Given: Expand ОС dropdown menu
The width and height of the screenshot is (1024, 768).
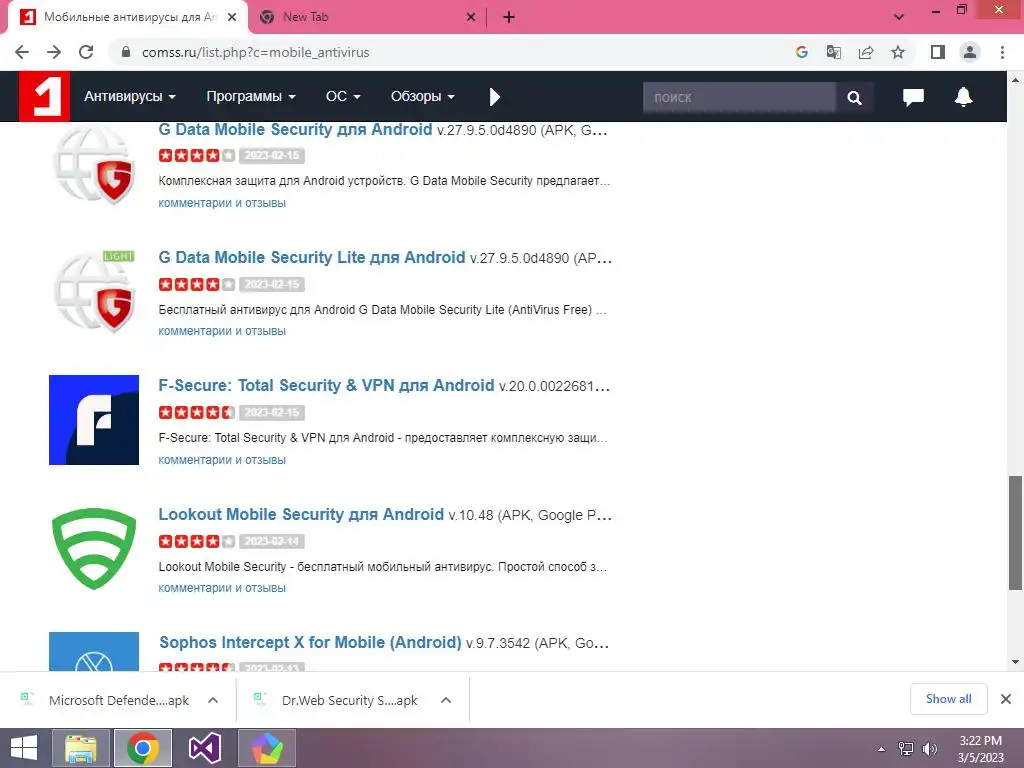Looking at the screenshot, I should 343,97.
